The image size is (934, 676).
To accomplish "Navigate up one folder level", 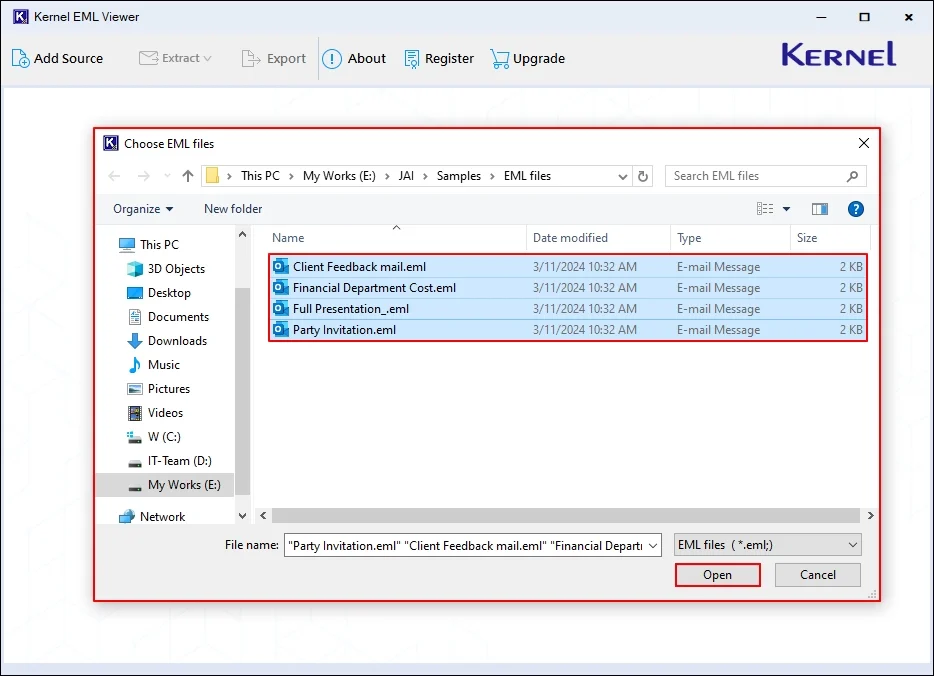I will point(189,175).
